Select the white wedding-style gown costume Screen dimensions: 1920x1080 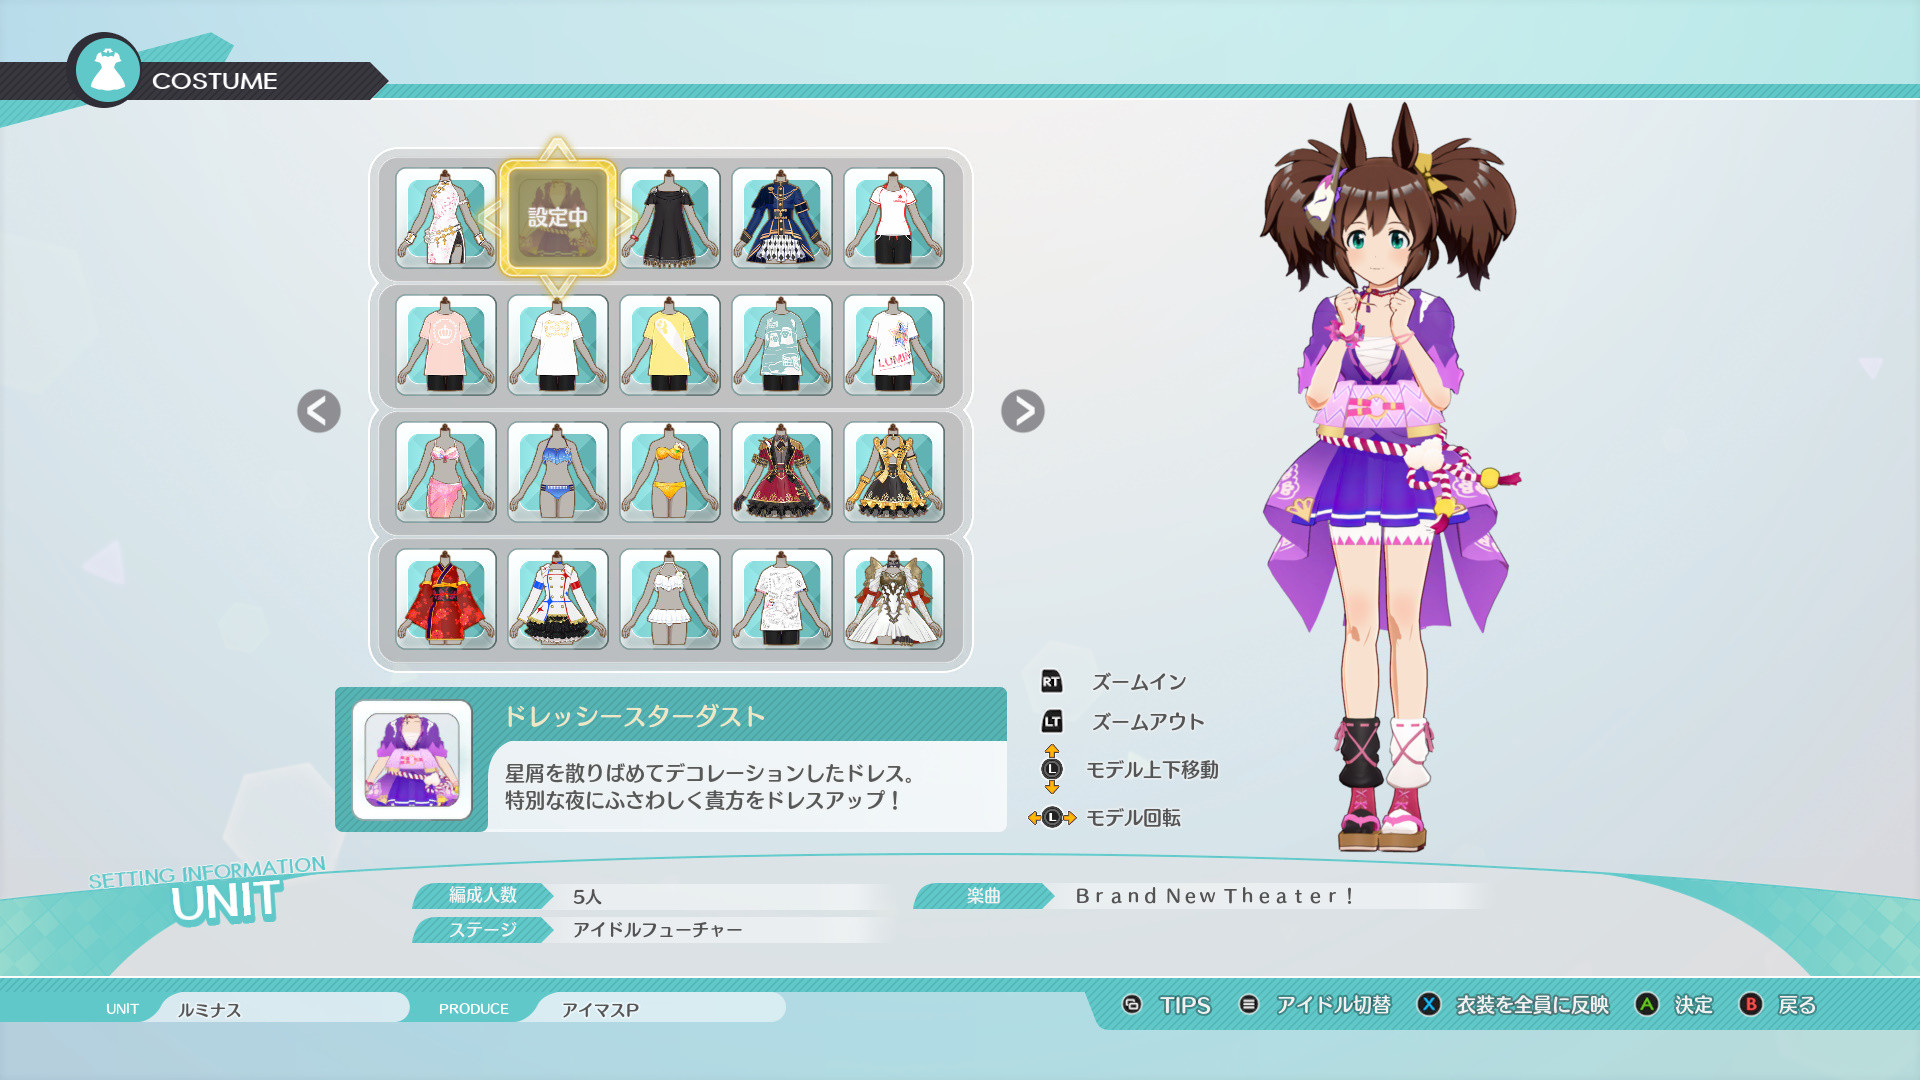[893, 600]
